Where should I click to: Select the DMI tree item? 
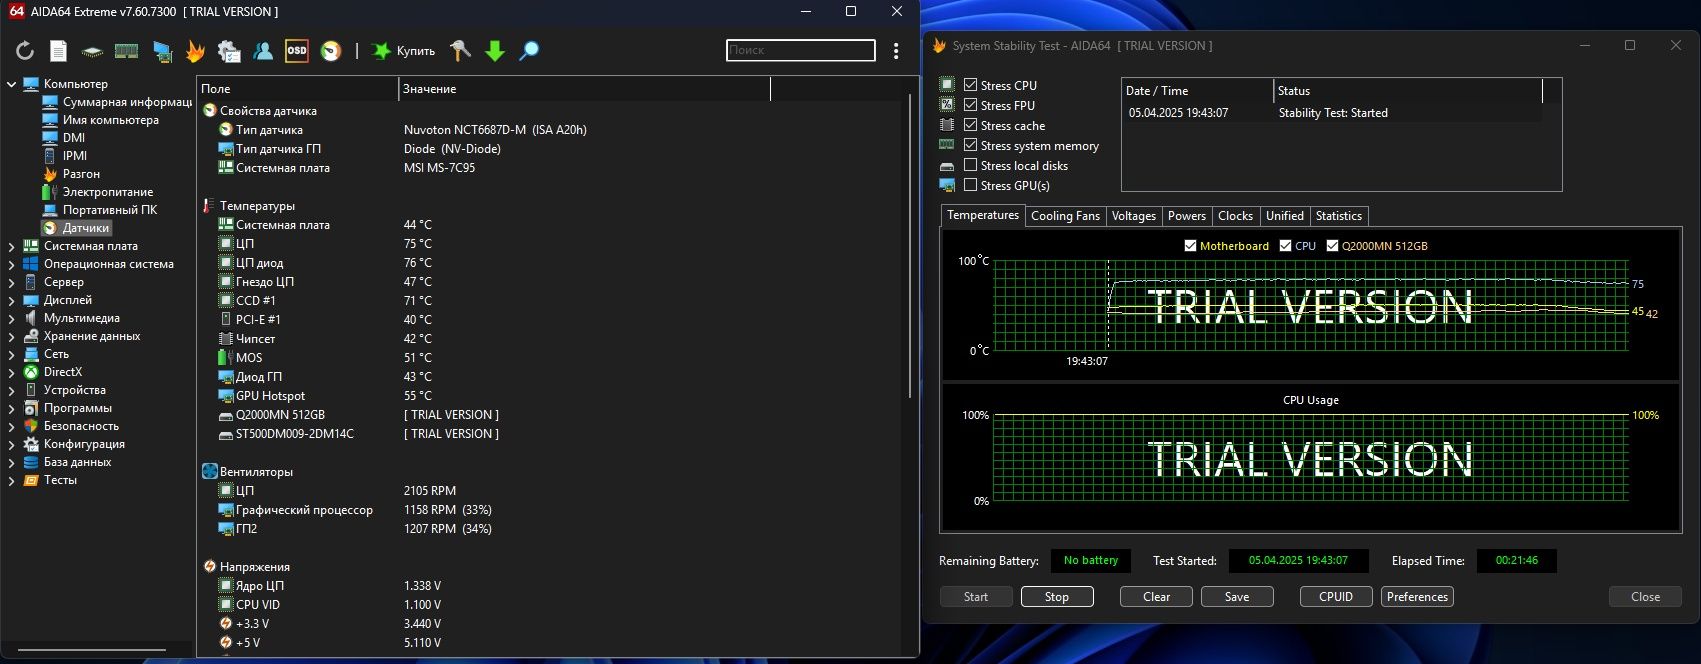[63, 138]
